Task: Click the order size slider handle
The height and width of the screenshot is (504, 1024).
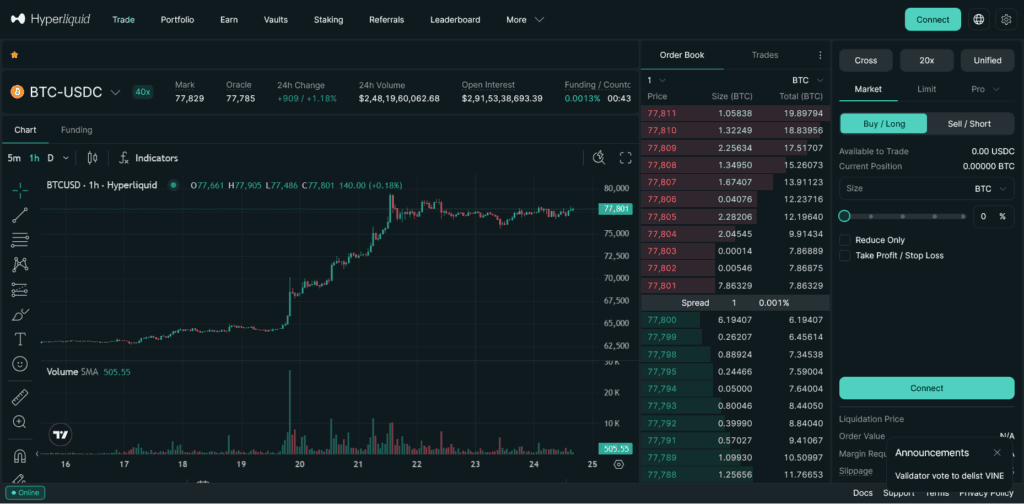Action: click(x=844, y=216)
